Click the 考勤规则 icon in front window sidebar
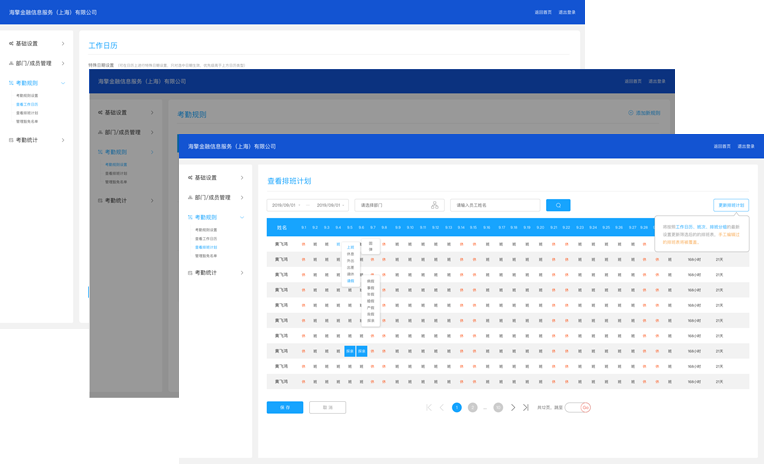Image resolution: width=764 pixels, height=464 pixels. tap(190, 217)
